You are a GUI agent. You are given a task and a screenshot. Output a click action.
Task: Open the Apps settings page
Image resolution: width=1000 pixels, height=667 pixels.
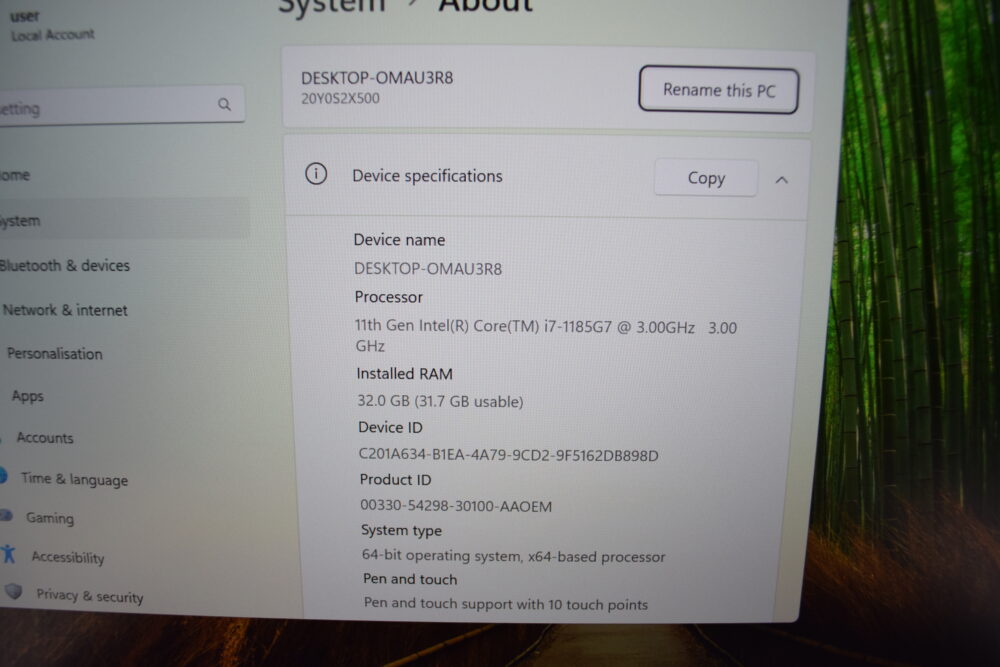click(27, 397)
